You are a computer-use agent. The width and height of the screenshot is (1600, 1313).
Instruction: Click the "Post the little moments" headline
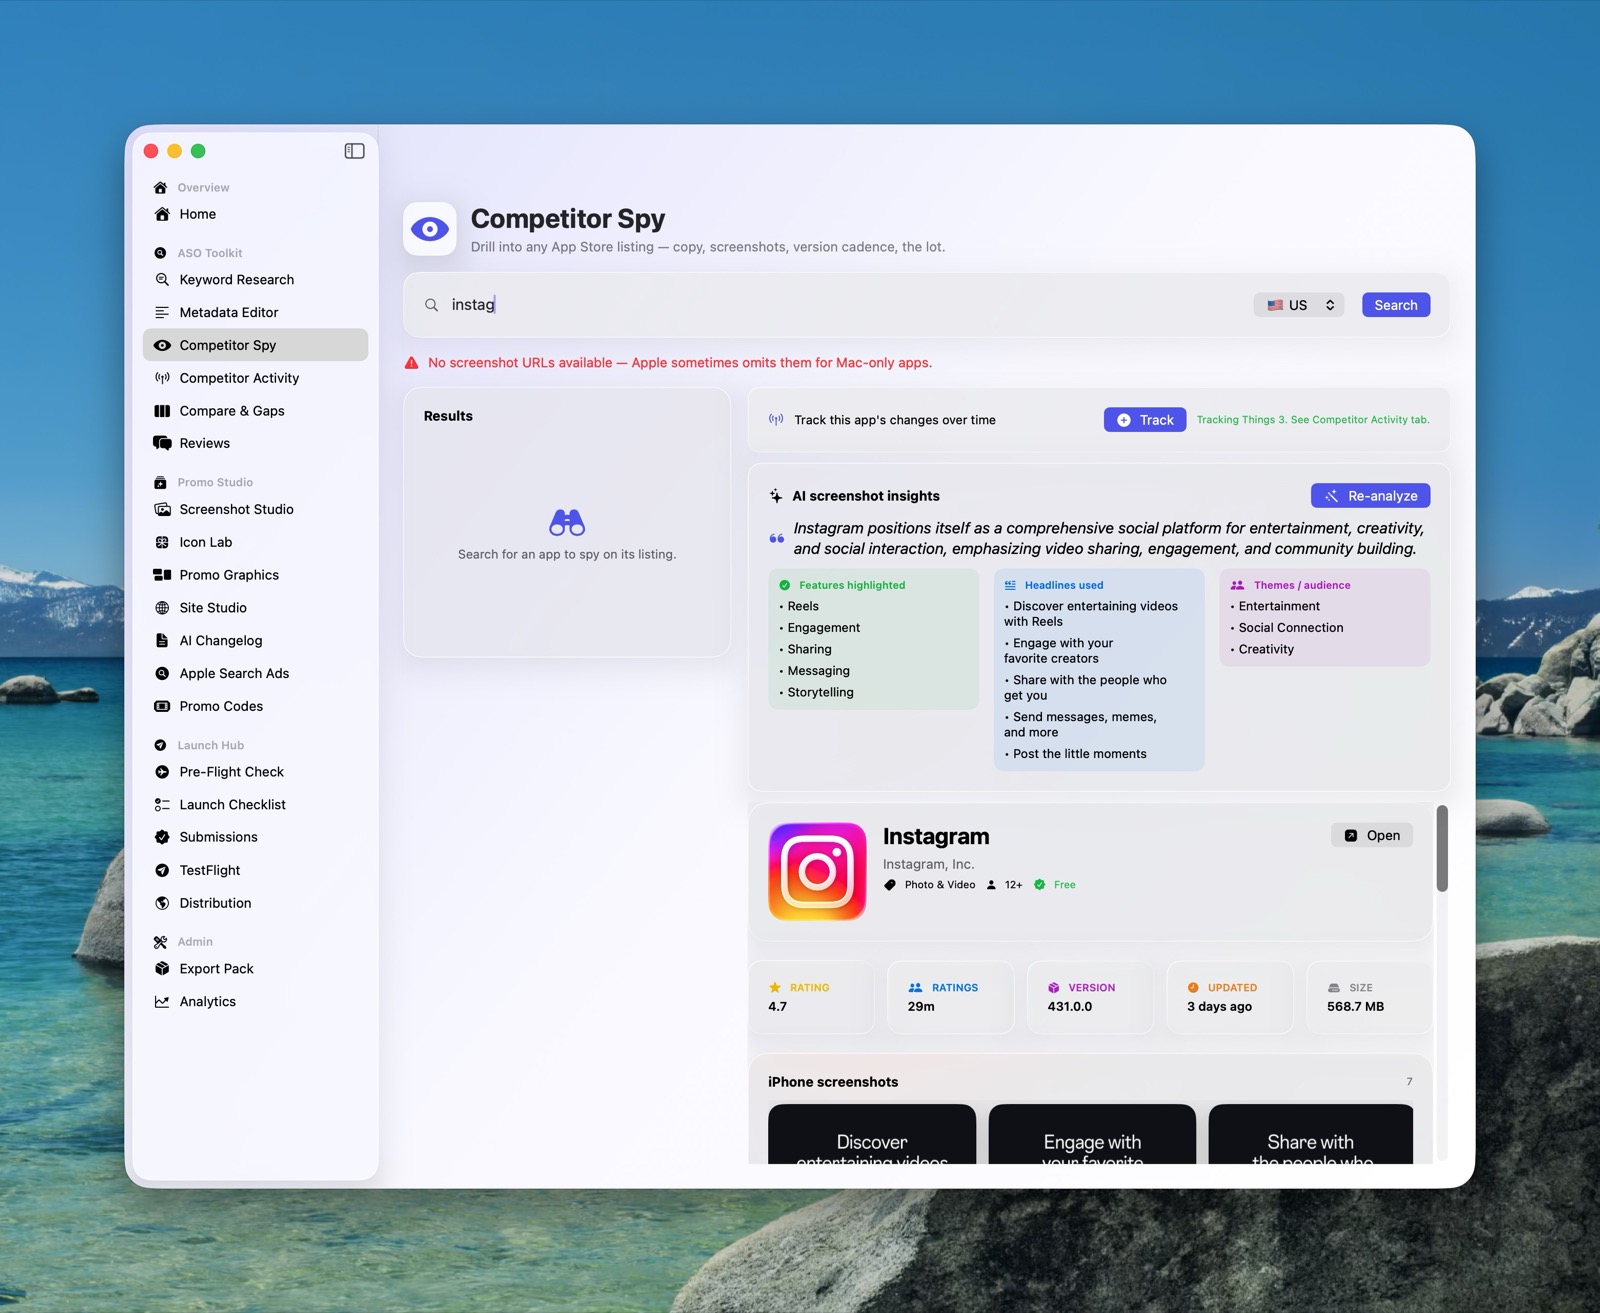[x=1079, y=754]
